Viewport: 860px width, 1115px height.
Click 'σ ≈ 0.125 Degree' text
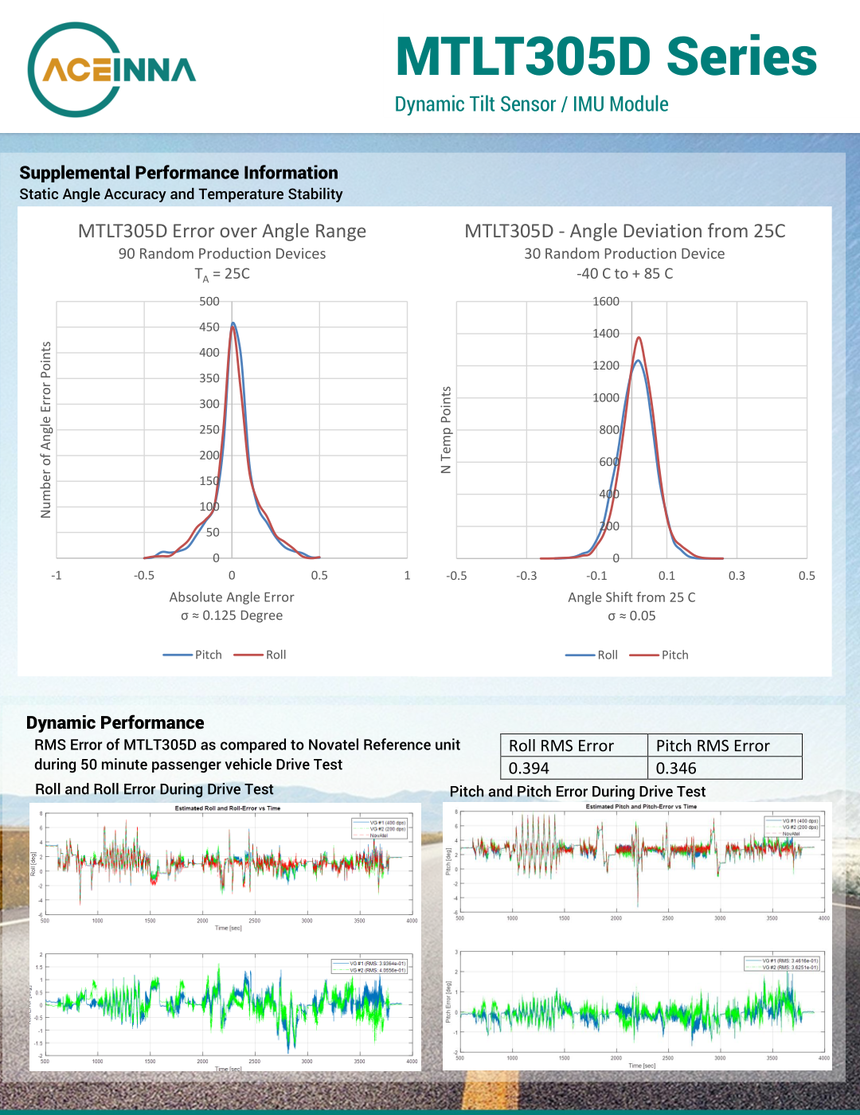(x=231, y=616)
